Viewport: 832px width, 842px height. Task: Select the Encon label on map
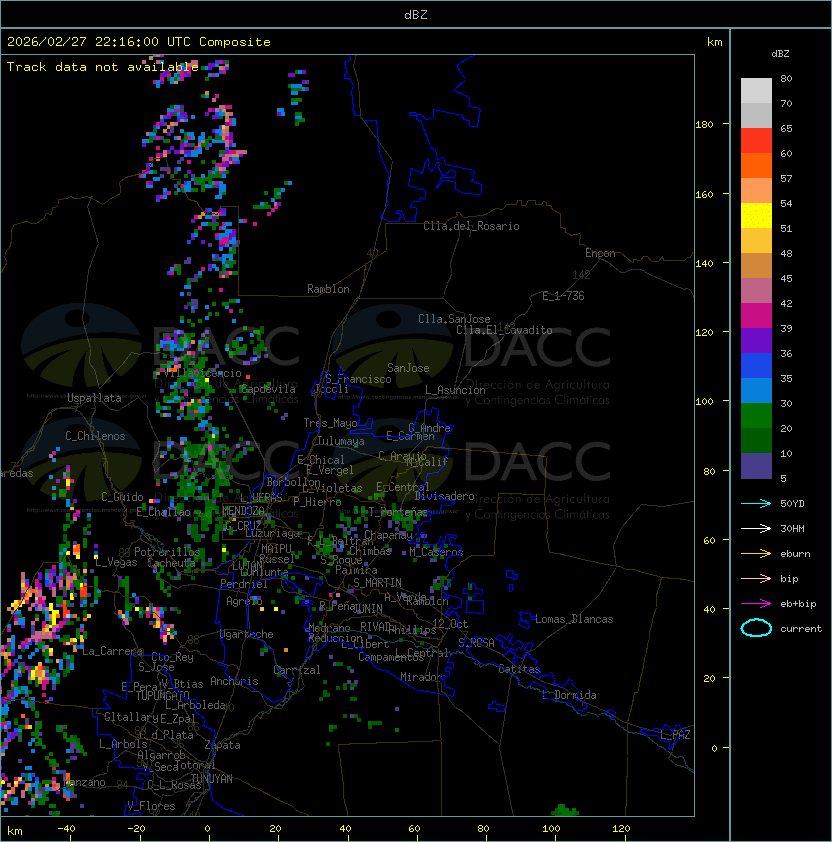pyautogui.click(x=600, y=253)
